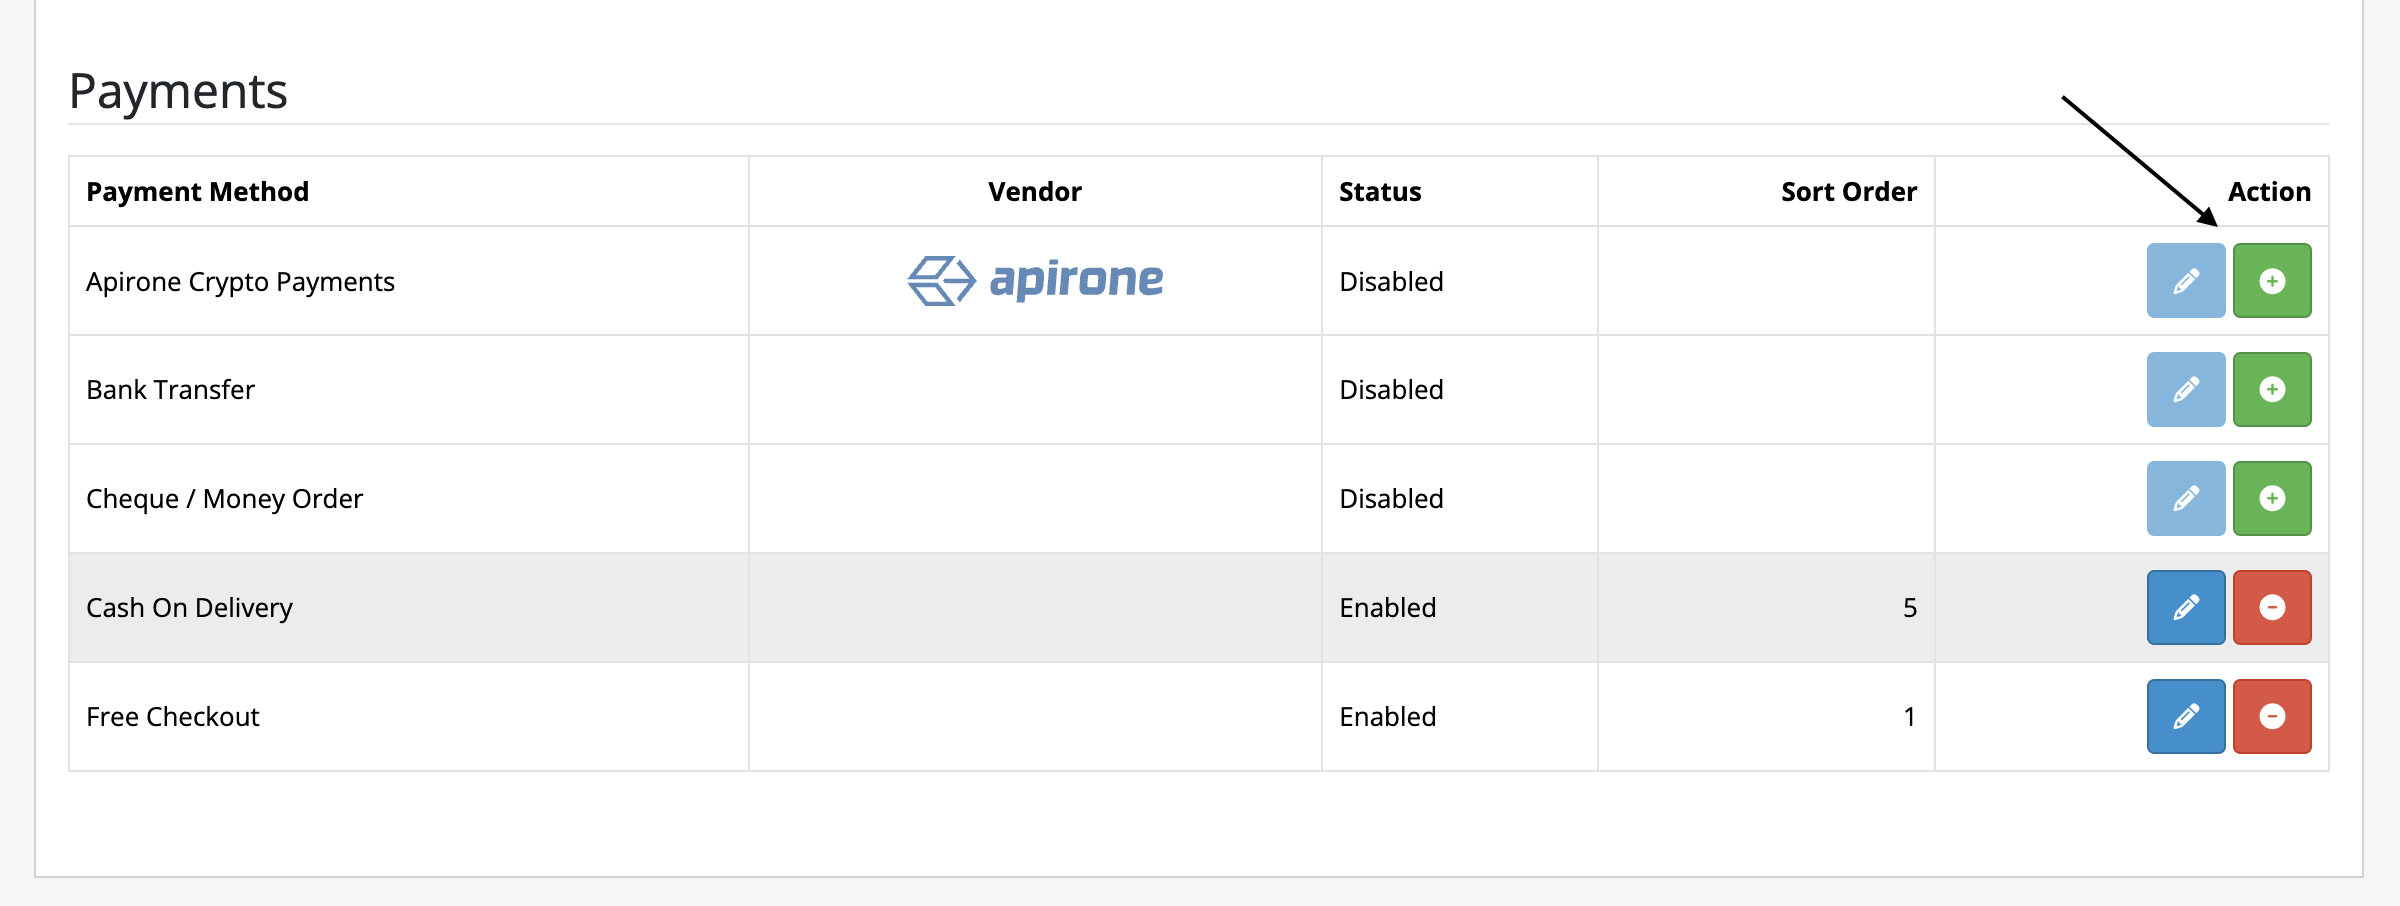Edit Apirone Crypto Payments with pencil icon

[x=2186, y=281]
